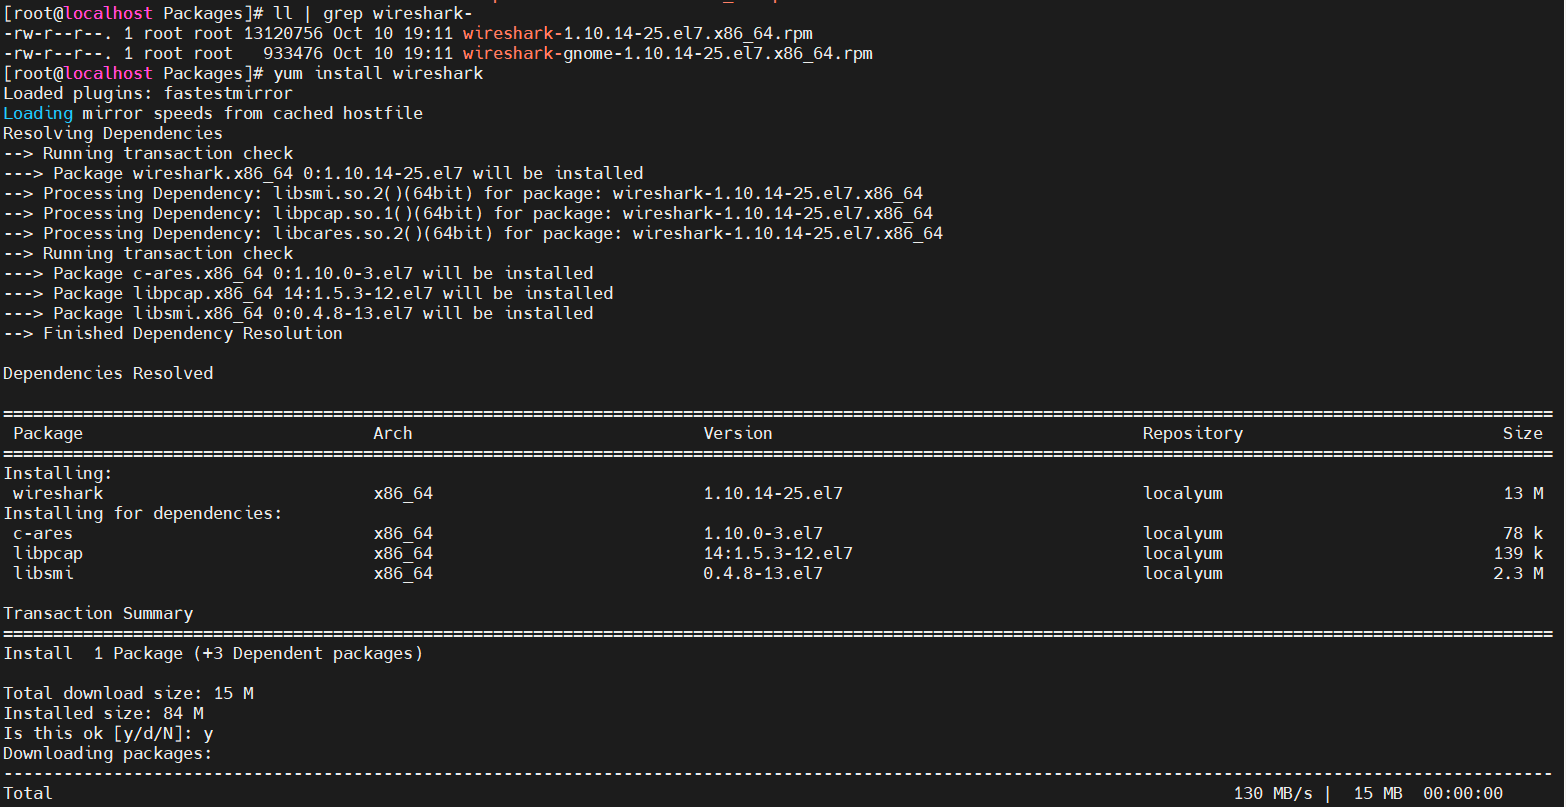This screenshot has width=1566, height=807.
Task: Click the '2.3 M' size value
Action: click(1518, 573)
